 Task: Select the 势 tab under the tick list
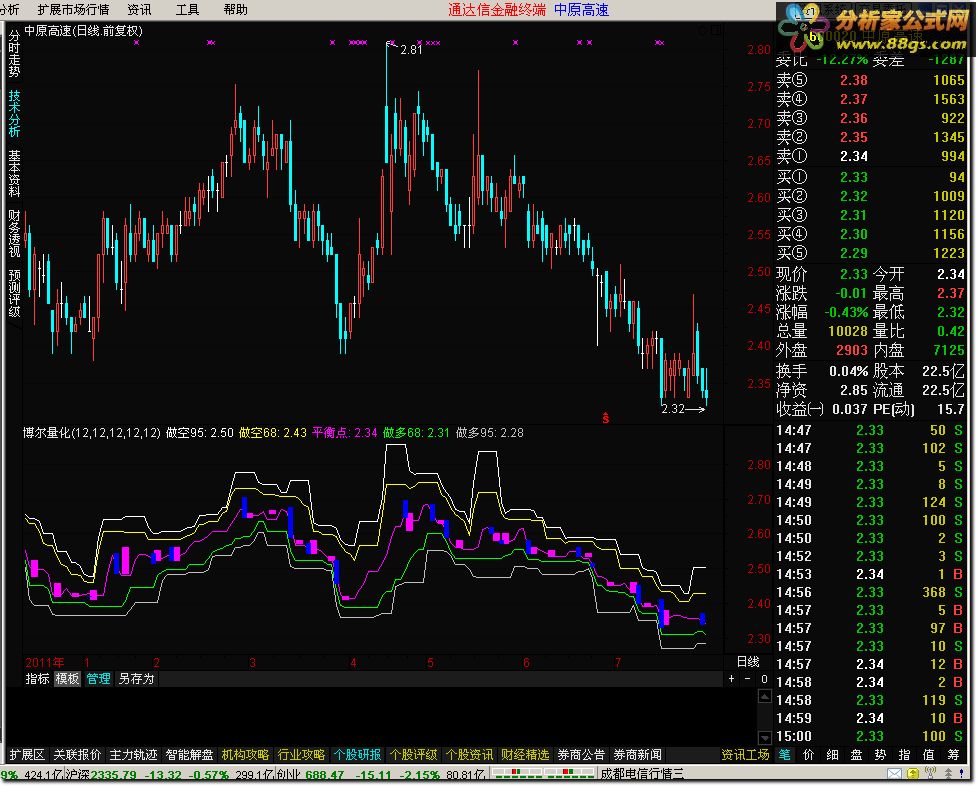(881, 755)
